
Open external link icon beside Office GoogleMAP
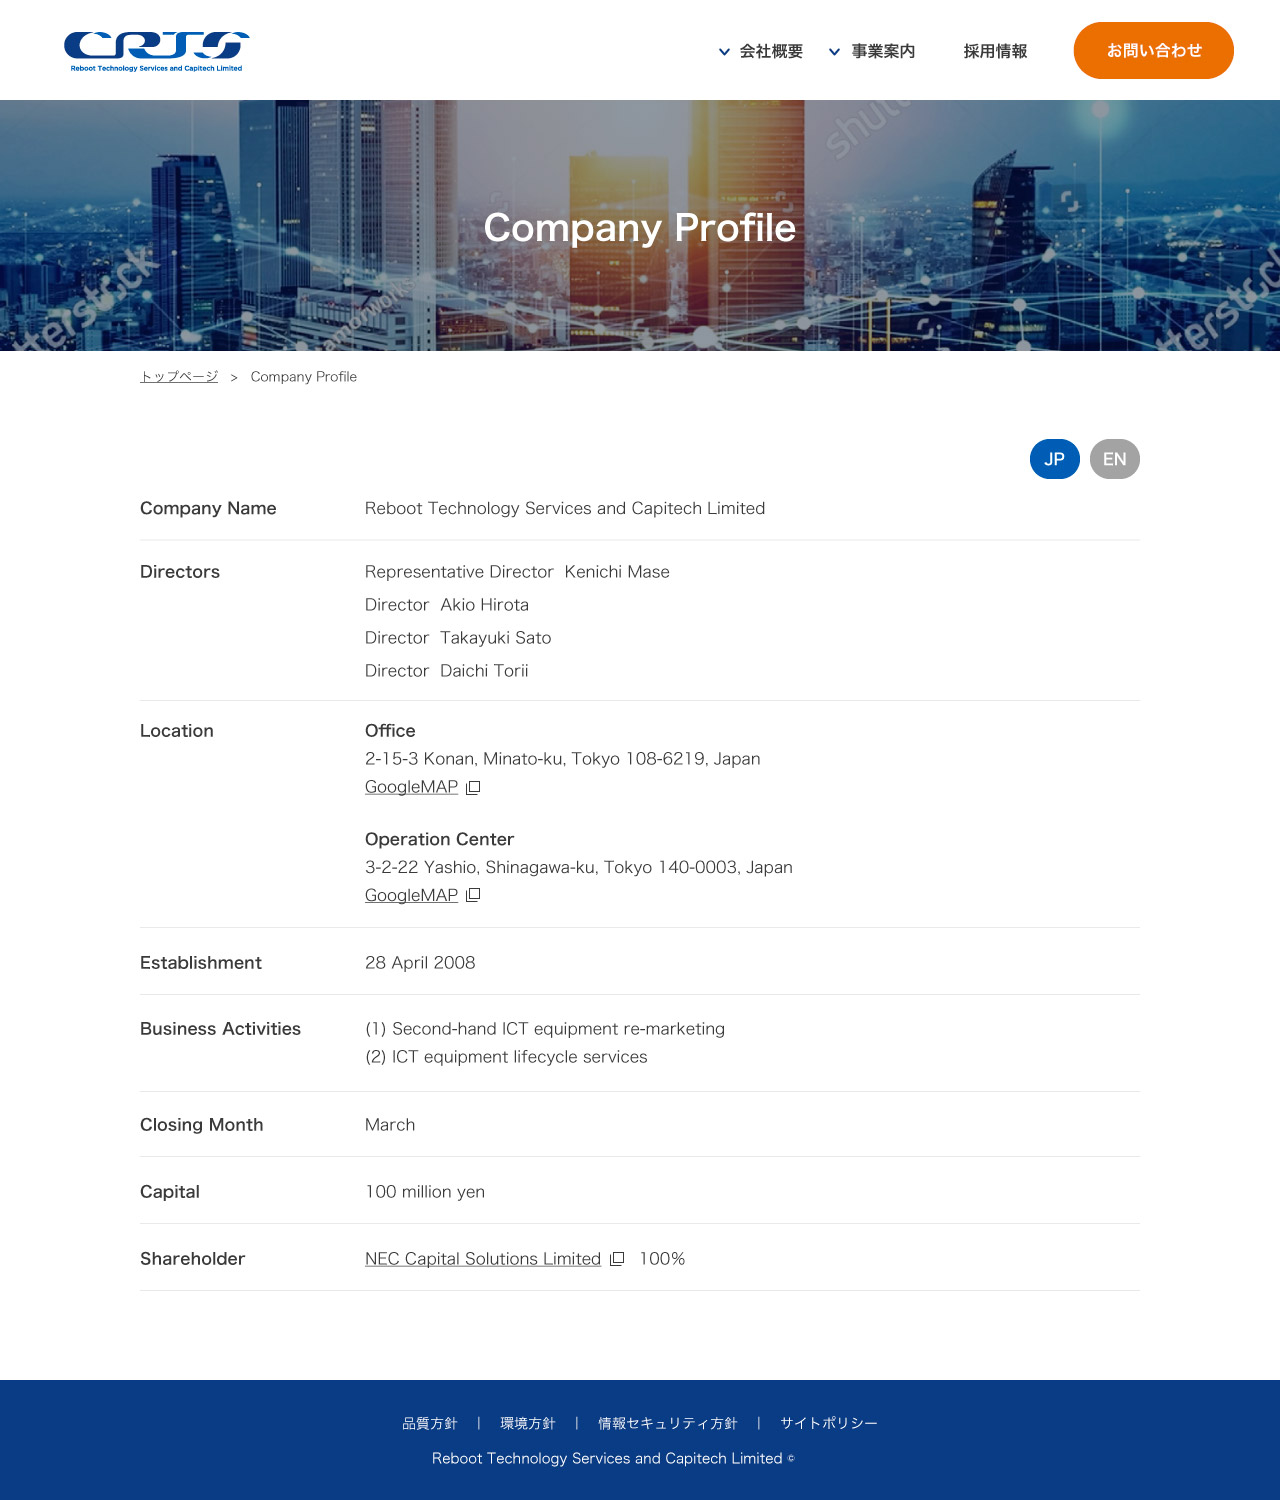click(473, 788)
